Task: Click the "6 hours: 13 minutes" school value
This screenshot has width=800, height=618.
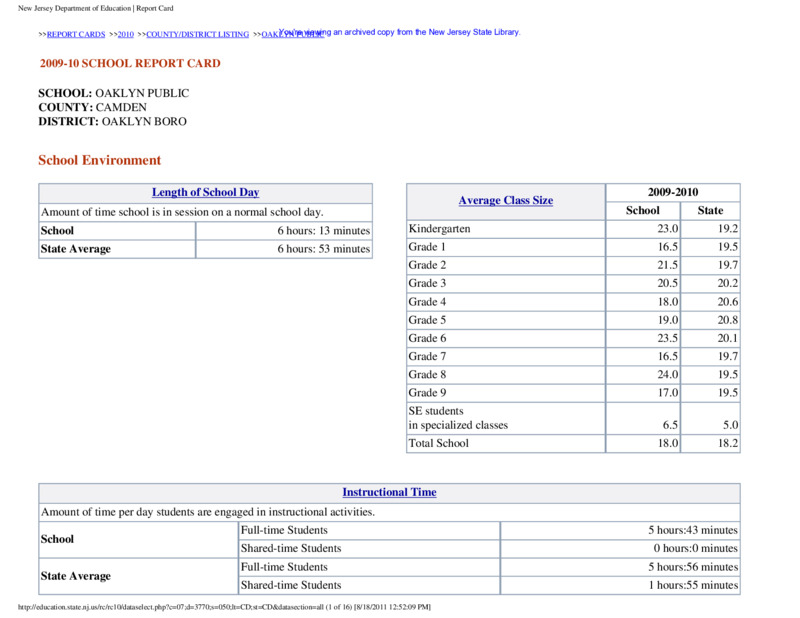Action: click(323, 231)
